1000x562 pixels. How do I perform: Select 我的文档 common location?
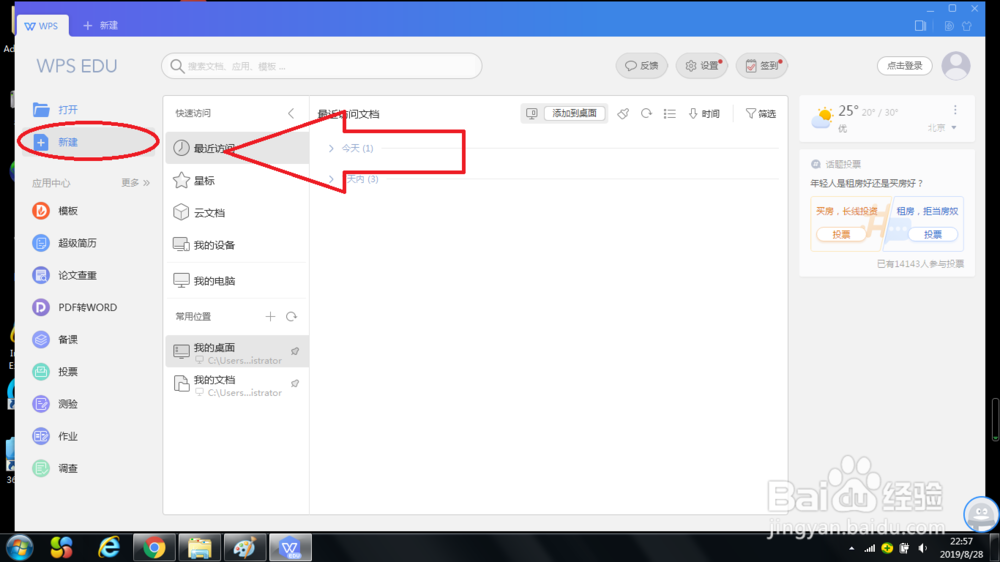click(237, 384)
